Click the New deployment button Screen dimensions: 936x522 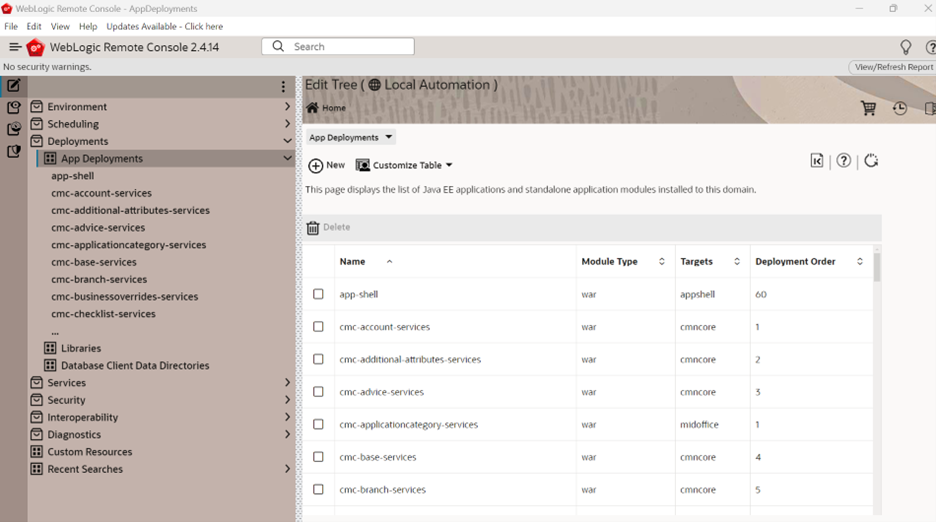point(327,165)
